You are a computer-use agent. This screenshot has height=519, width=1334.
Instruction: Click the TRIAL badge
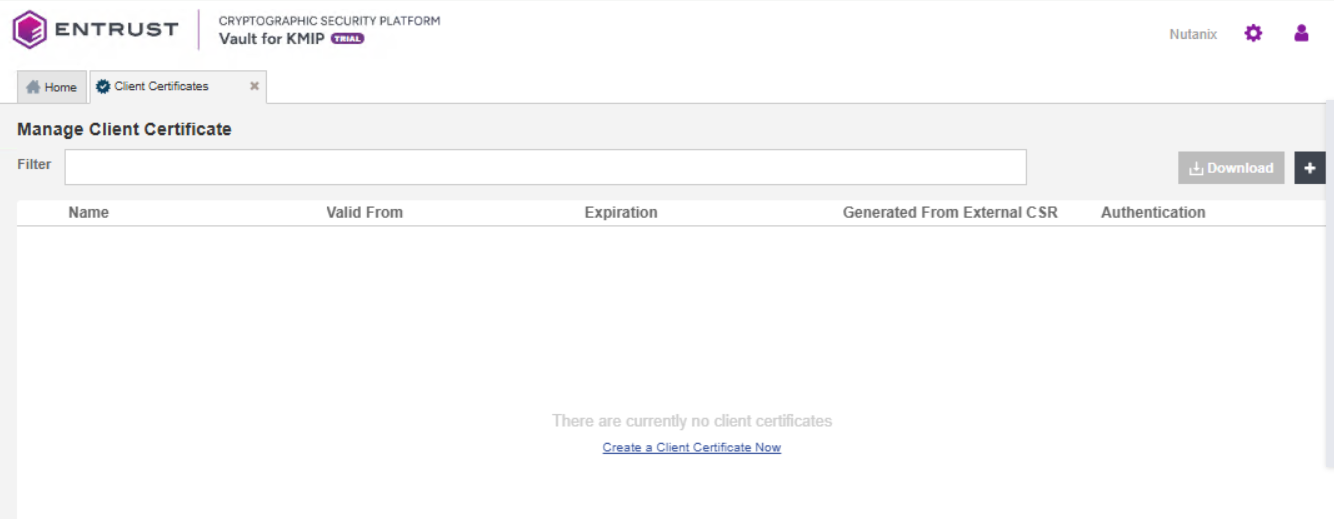tap(347, 39)
